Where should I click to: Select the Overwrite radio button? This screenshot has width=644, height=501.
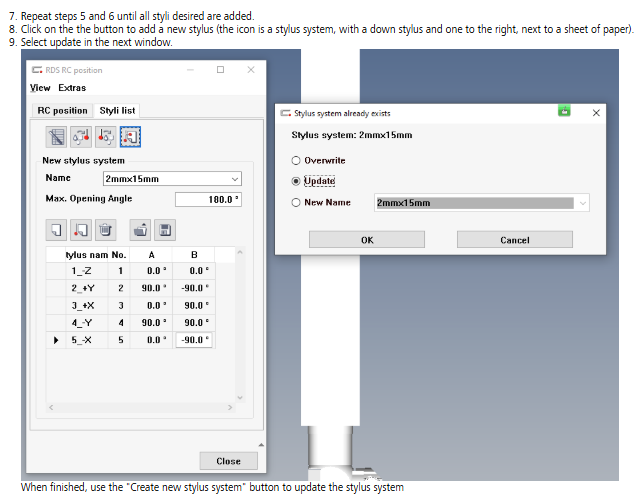point(296,161)
